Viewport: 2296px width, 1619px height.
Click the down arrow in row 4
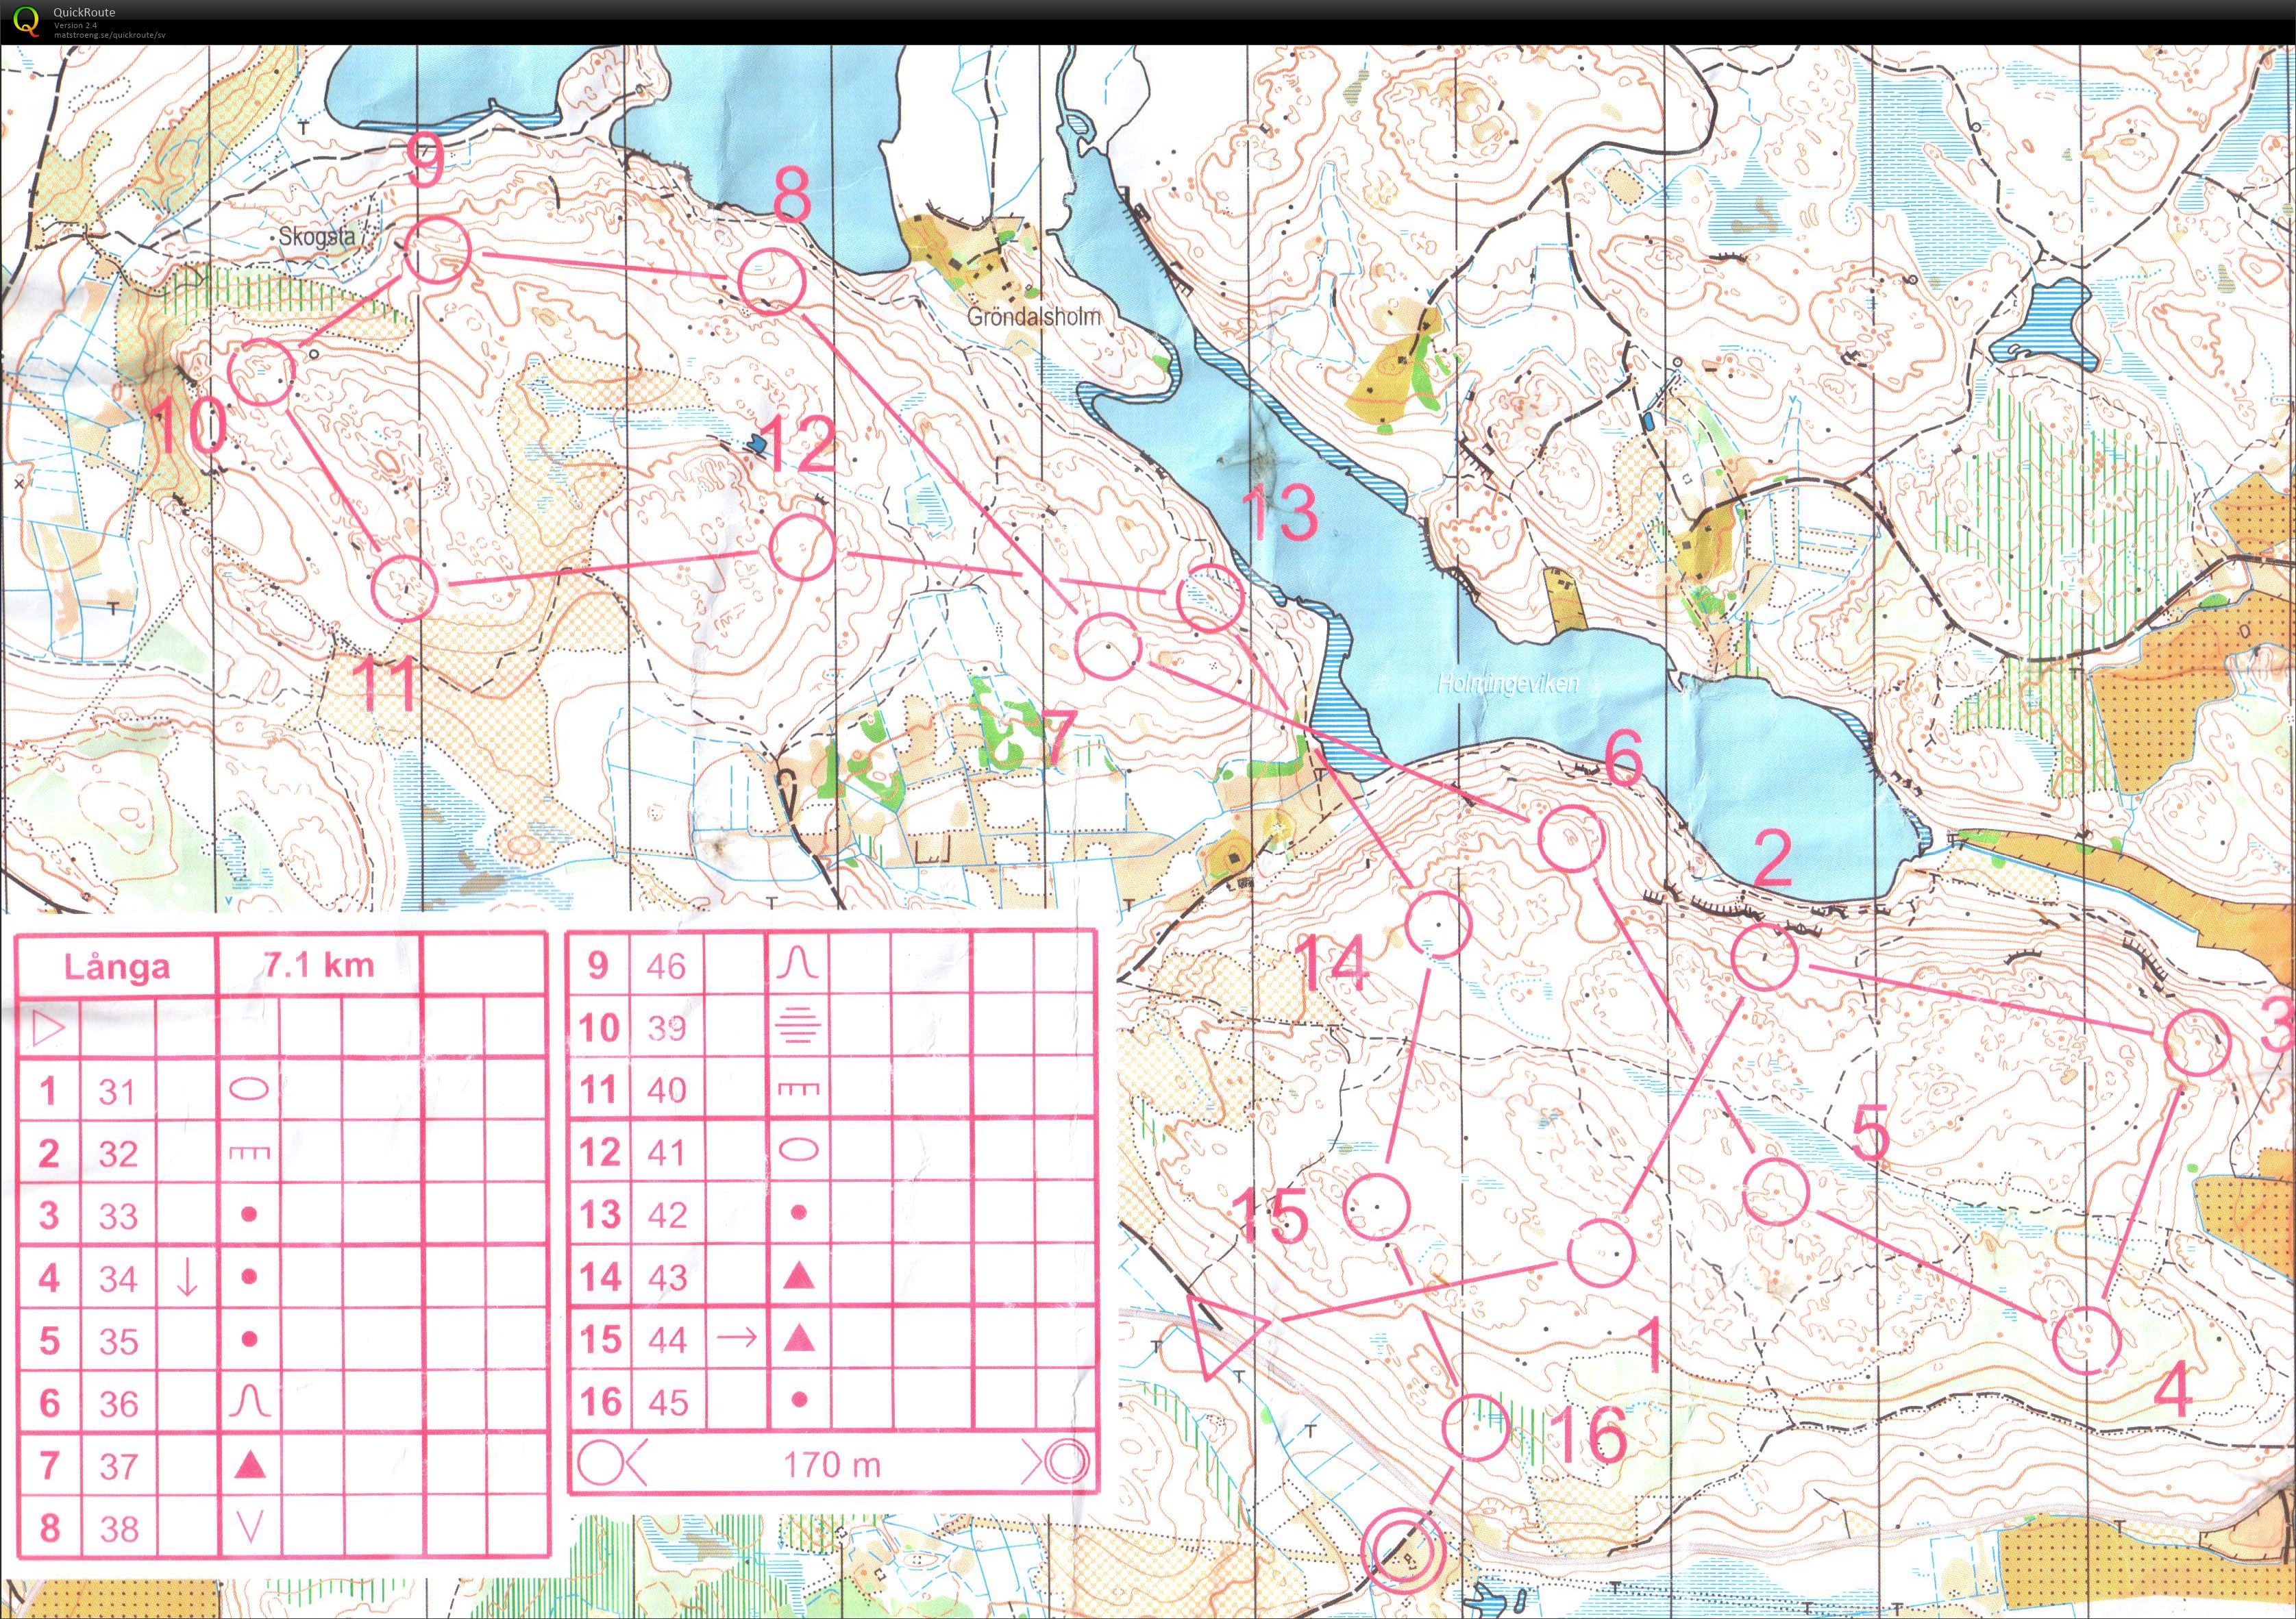tap(187, 1277)
